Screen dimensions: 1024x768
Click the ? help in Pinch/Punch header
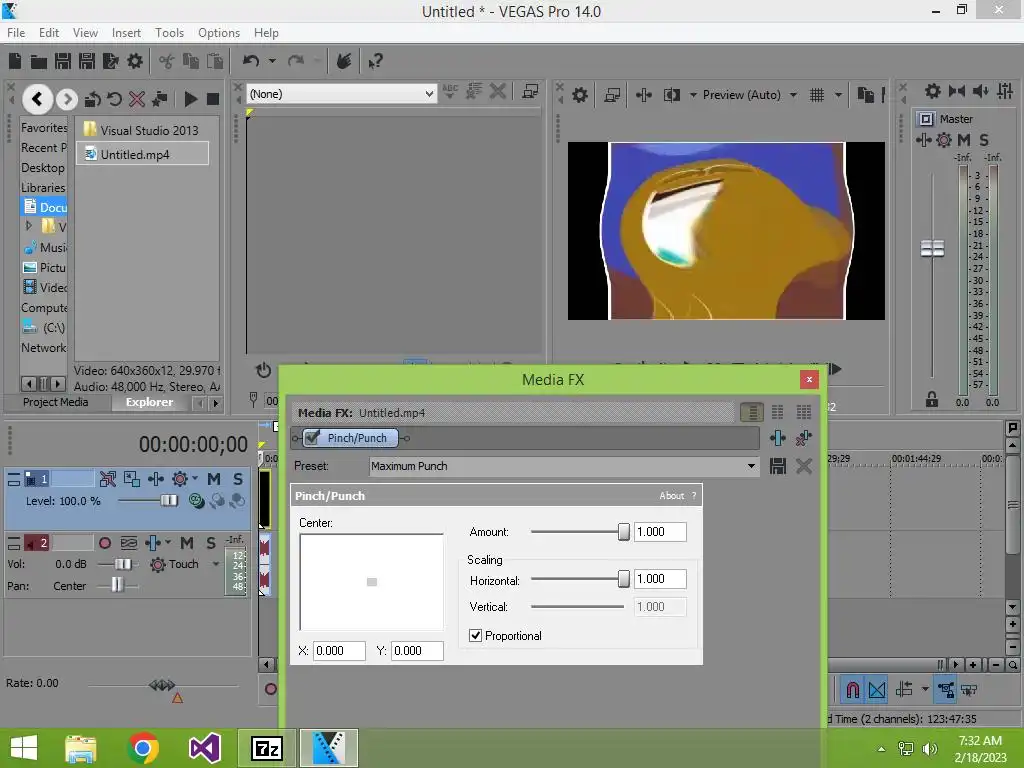coord(694,496)
